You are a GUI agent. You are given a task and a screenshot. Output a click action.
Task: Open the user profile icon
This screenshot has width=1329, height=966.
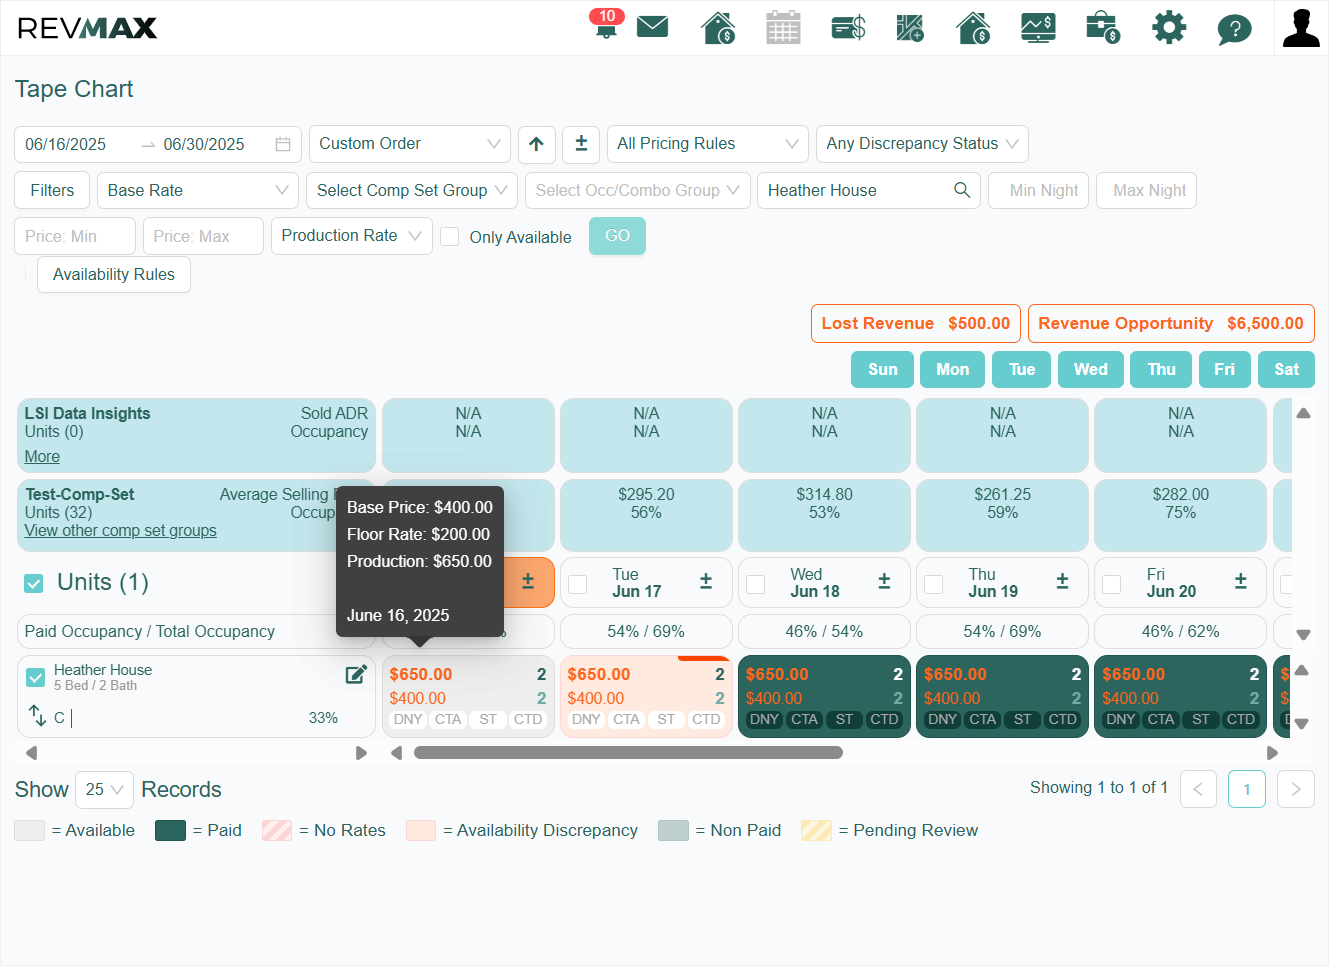click(1301, 28)
